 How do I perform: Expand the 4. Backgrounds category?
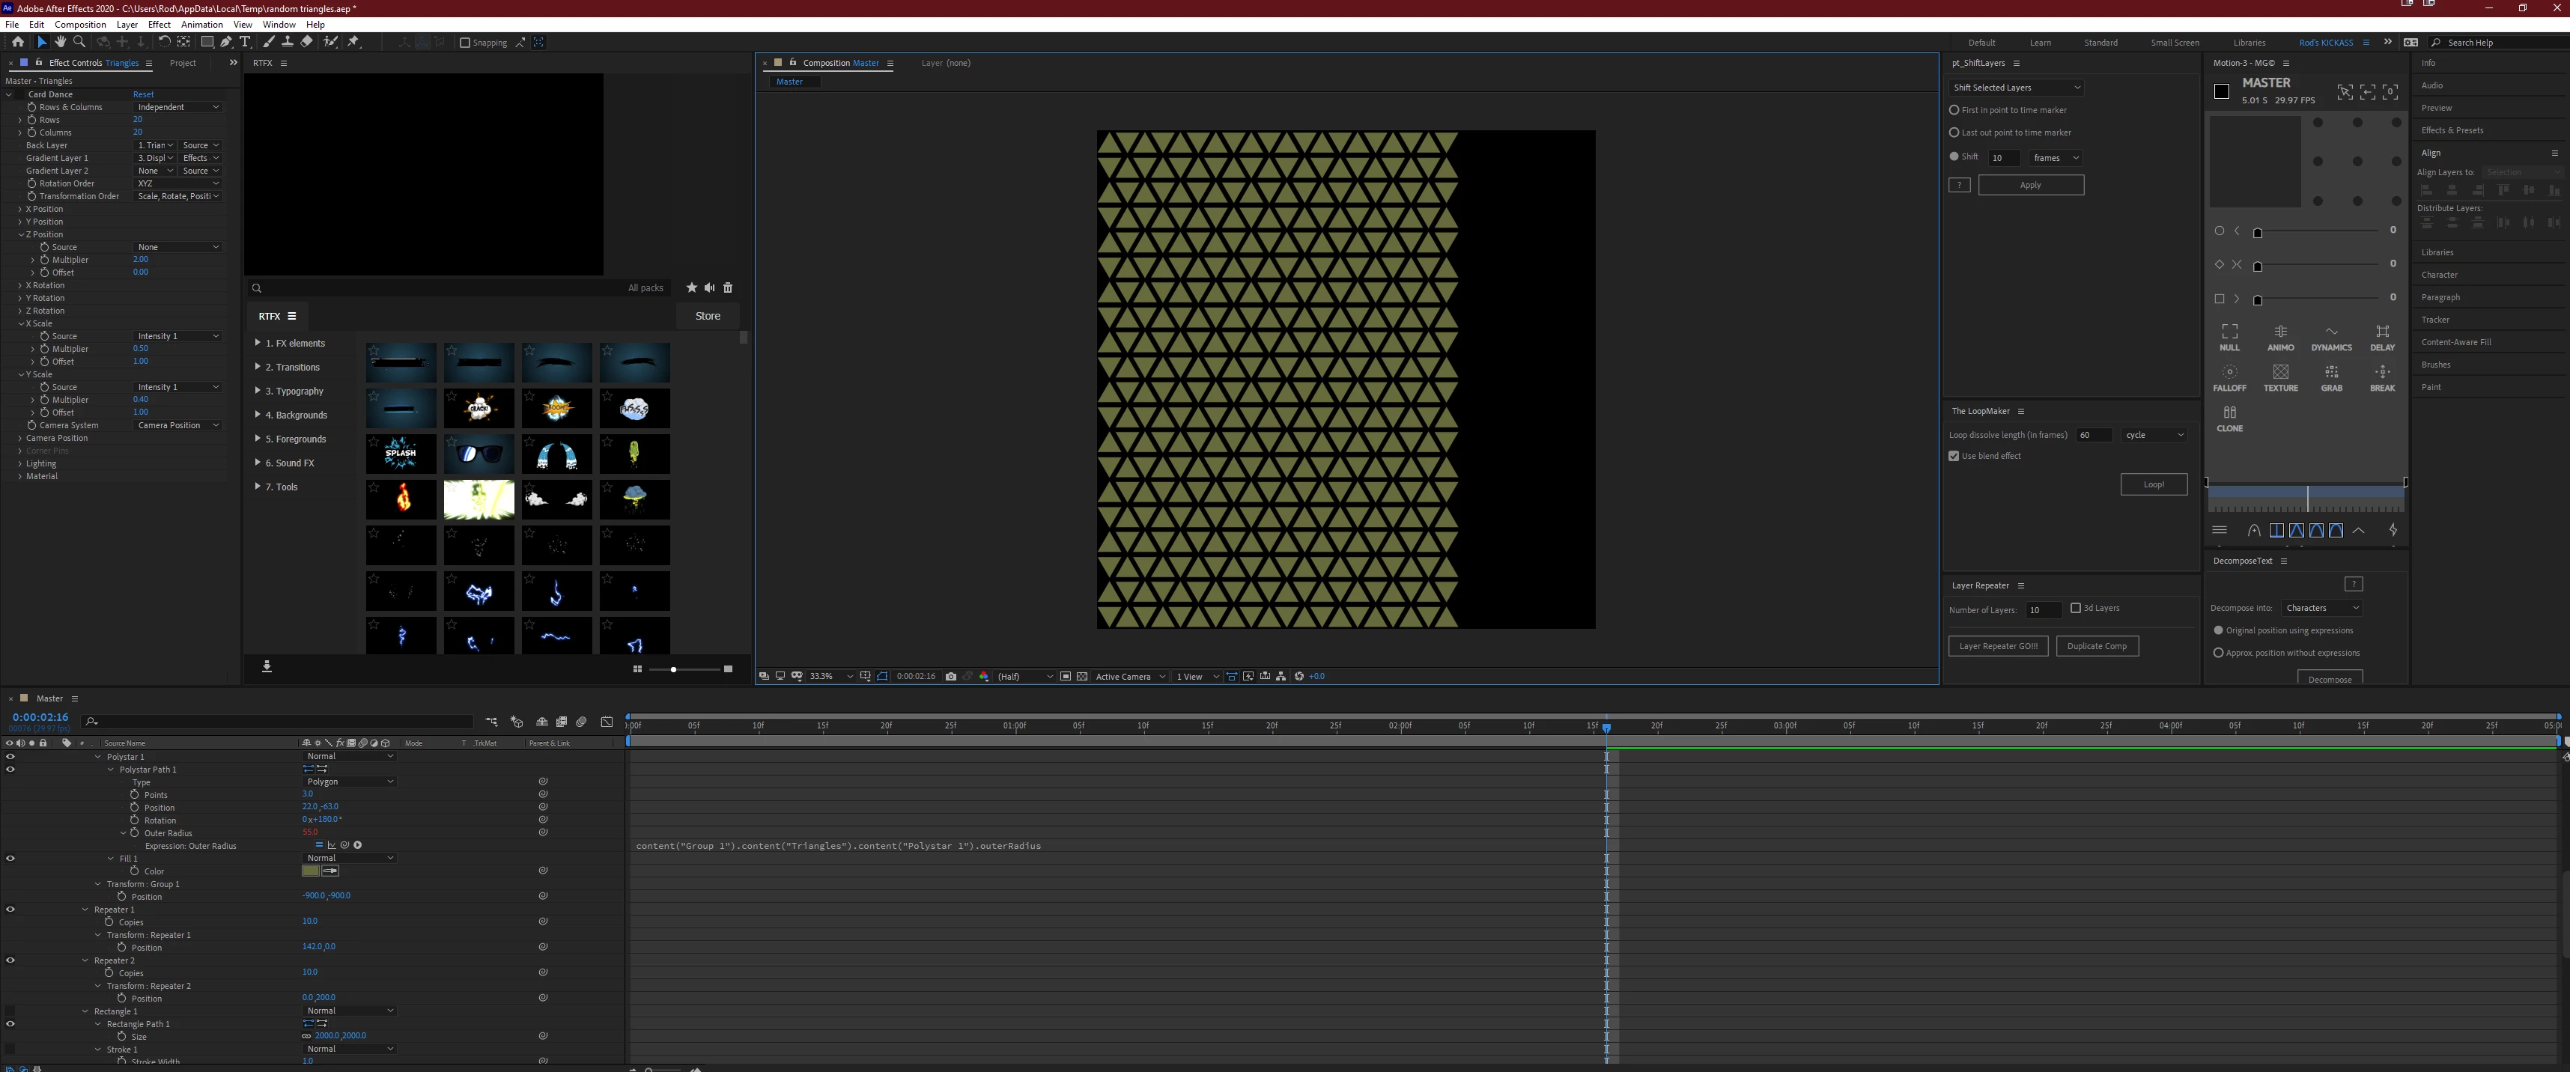[258, 415]
